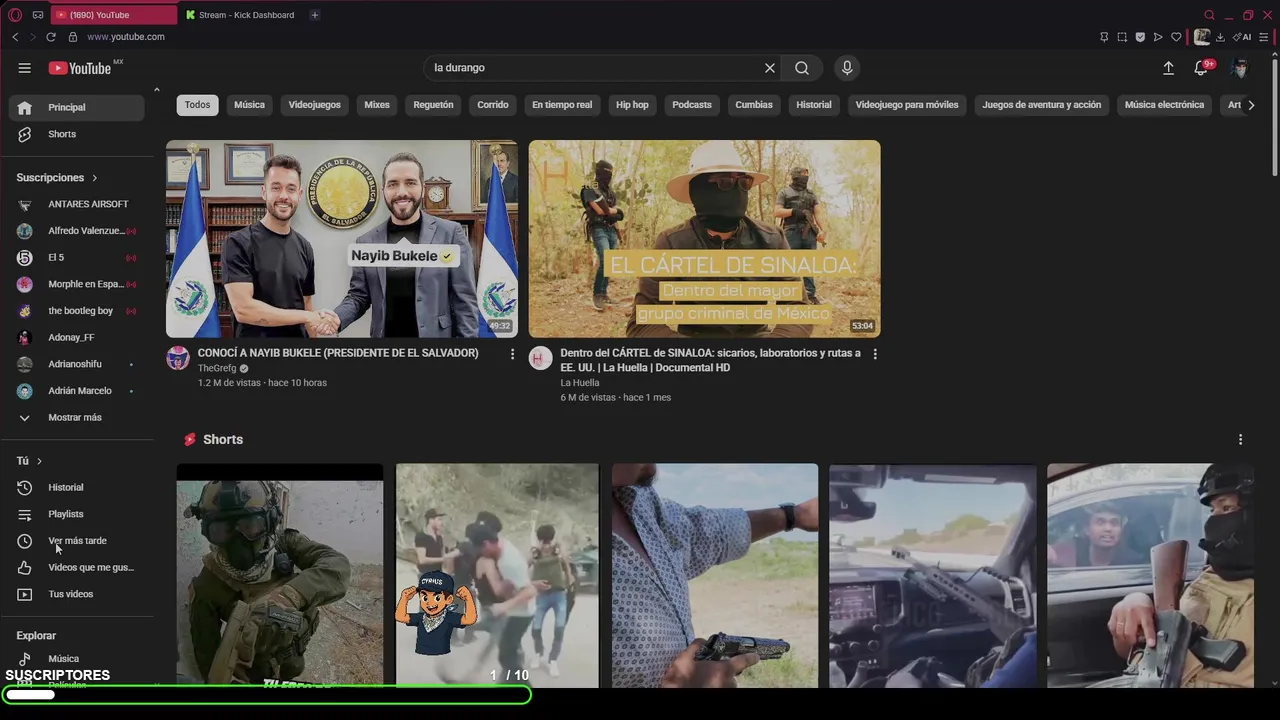Select the Todos filter chip
This screenshot has width=1280, height=720.
(198, 105)
